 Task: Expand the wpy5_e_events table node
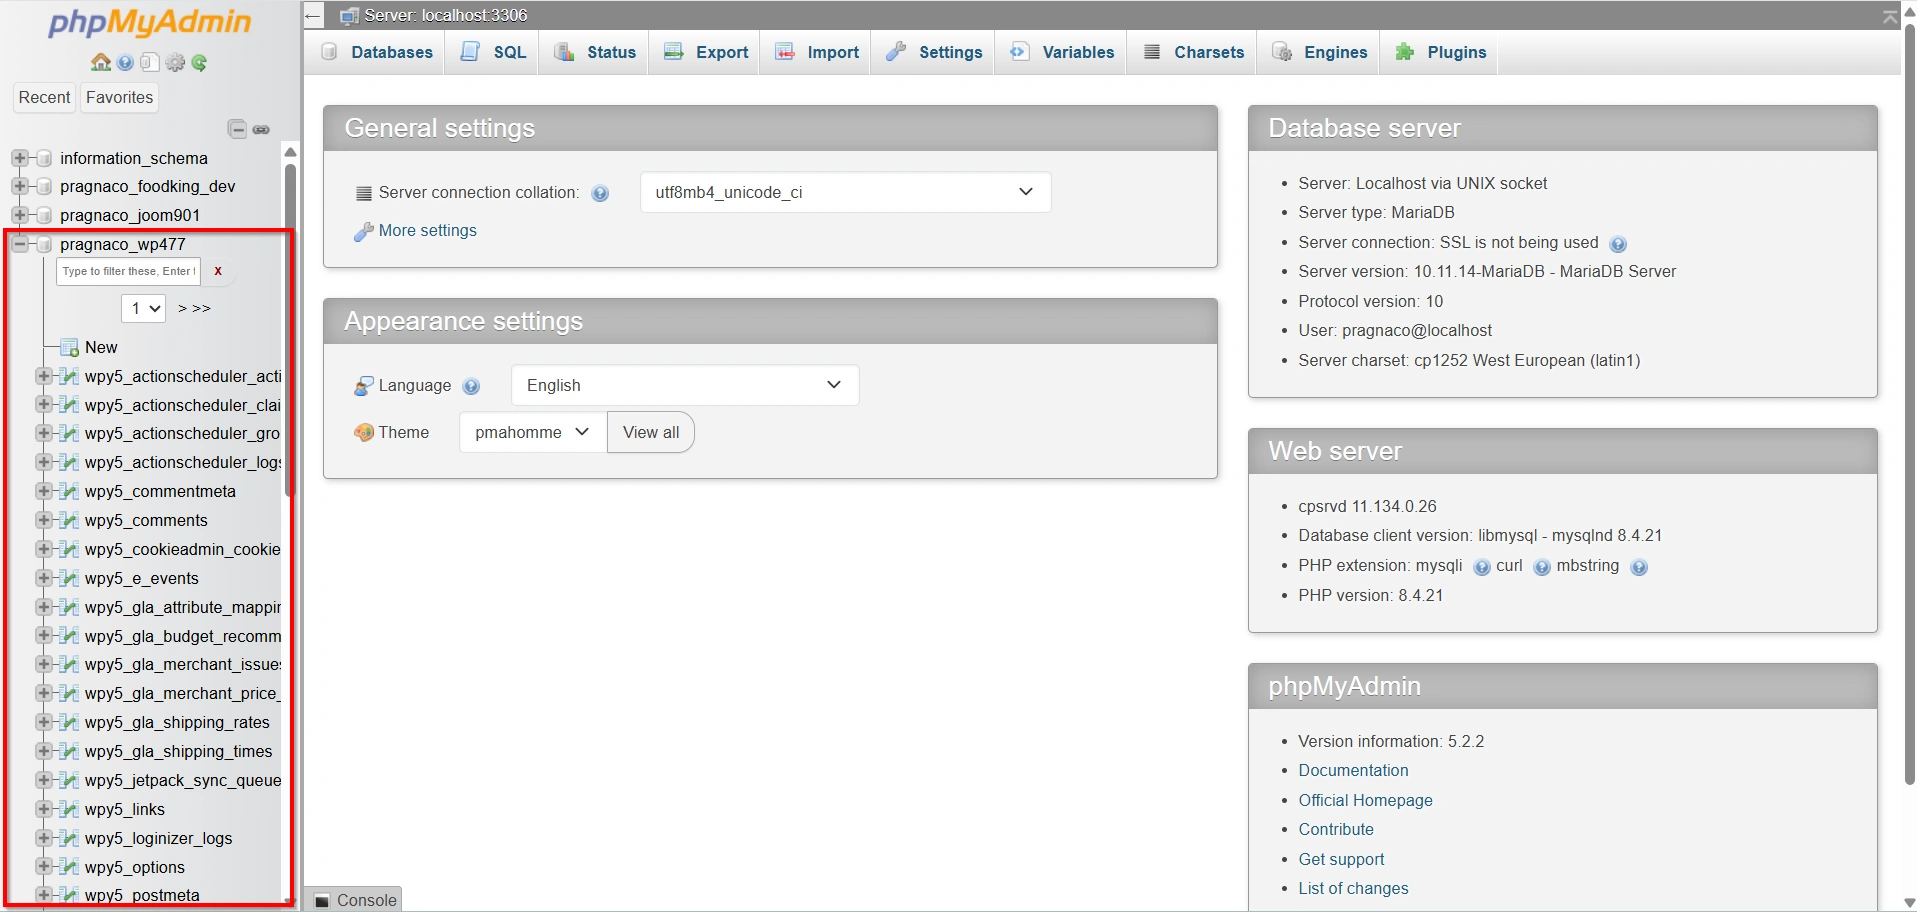pyautogui.click(x=43, y=578)
